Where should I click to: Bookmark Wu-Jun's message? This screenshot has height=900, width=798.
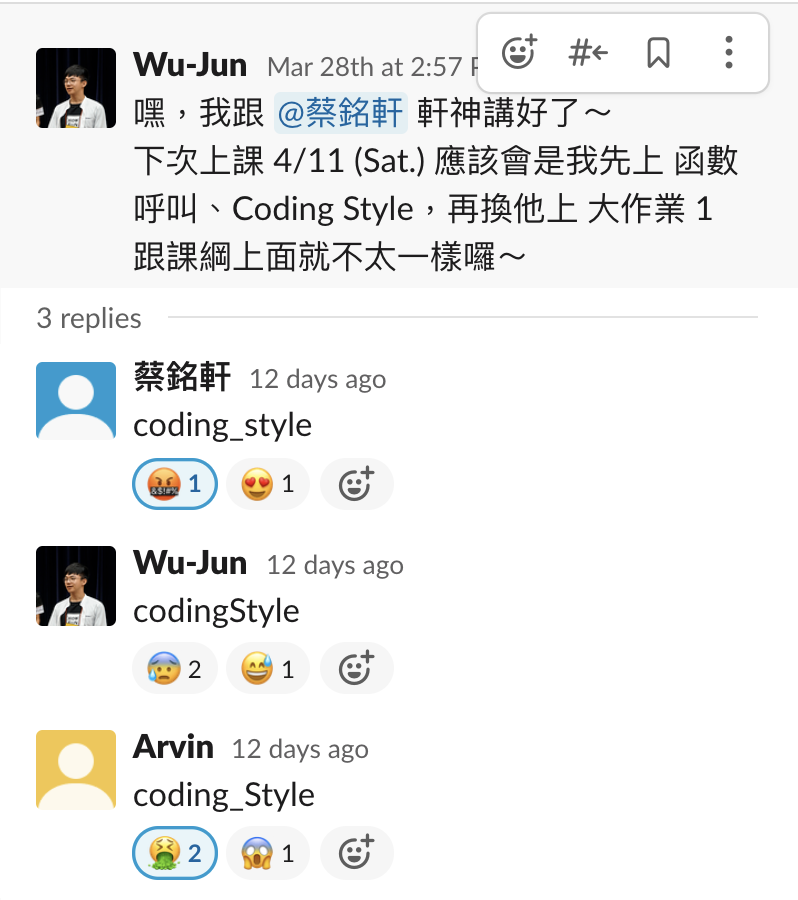(658, 52)
